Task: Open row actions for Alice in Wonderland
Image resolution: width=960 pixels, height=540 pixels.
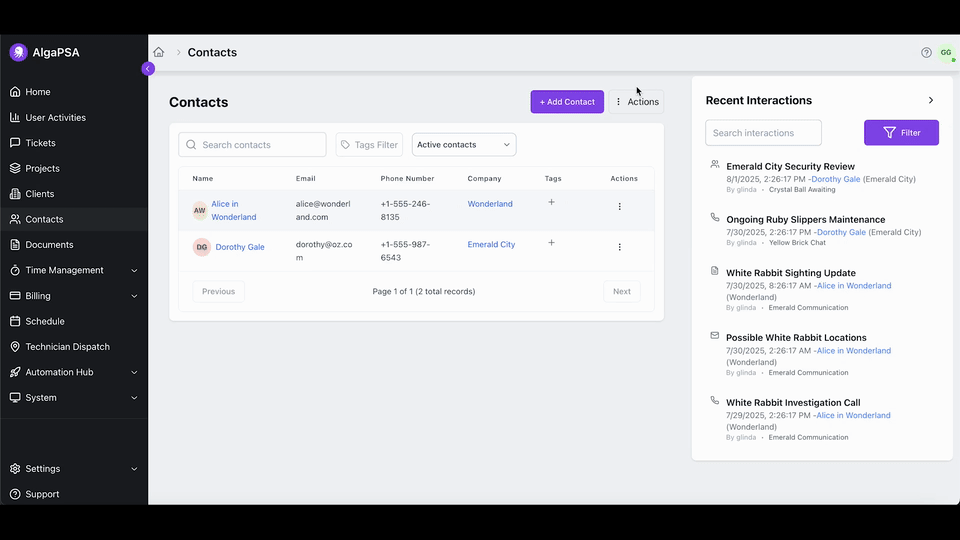Action: point(619,207)
